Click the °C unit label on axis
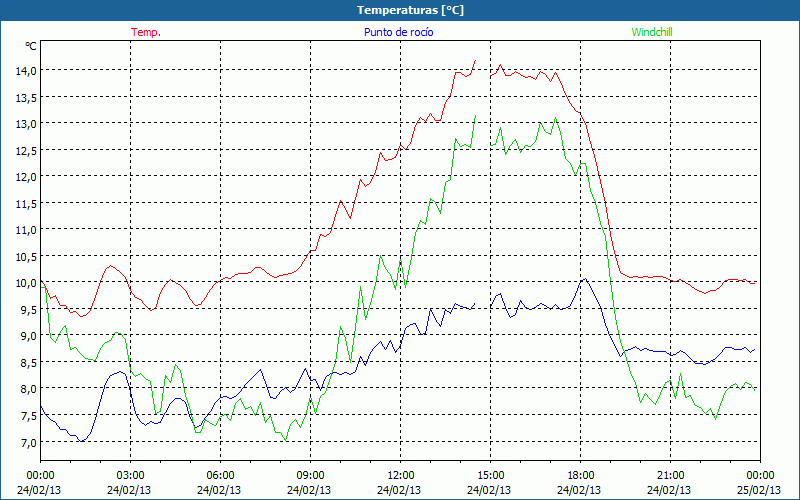The height and width of the screenshot is (500, 800). click(31, 46)
